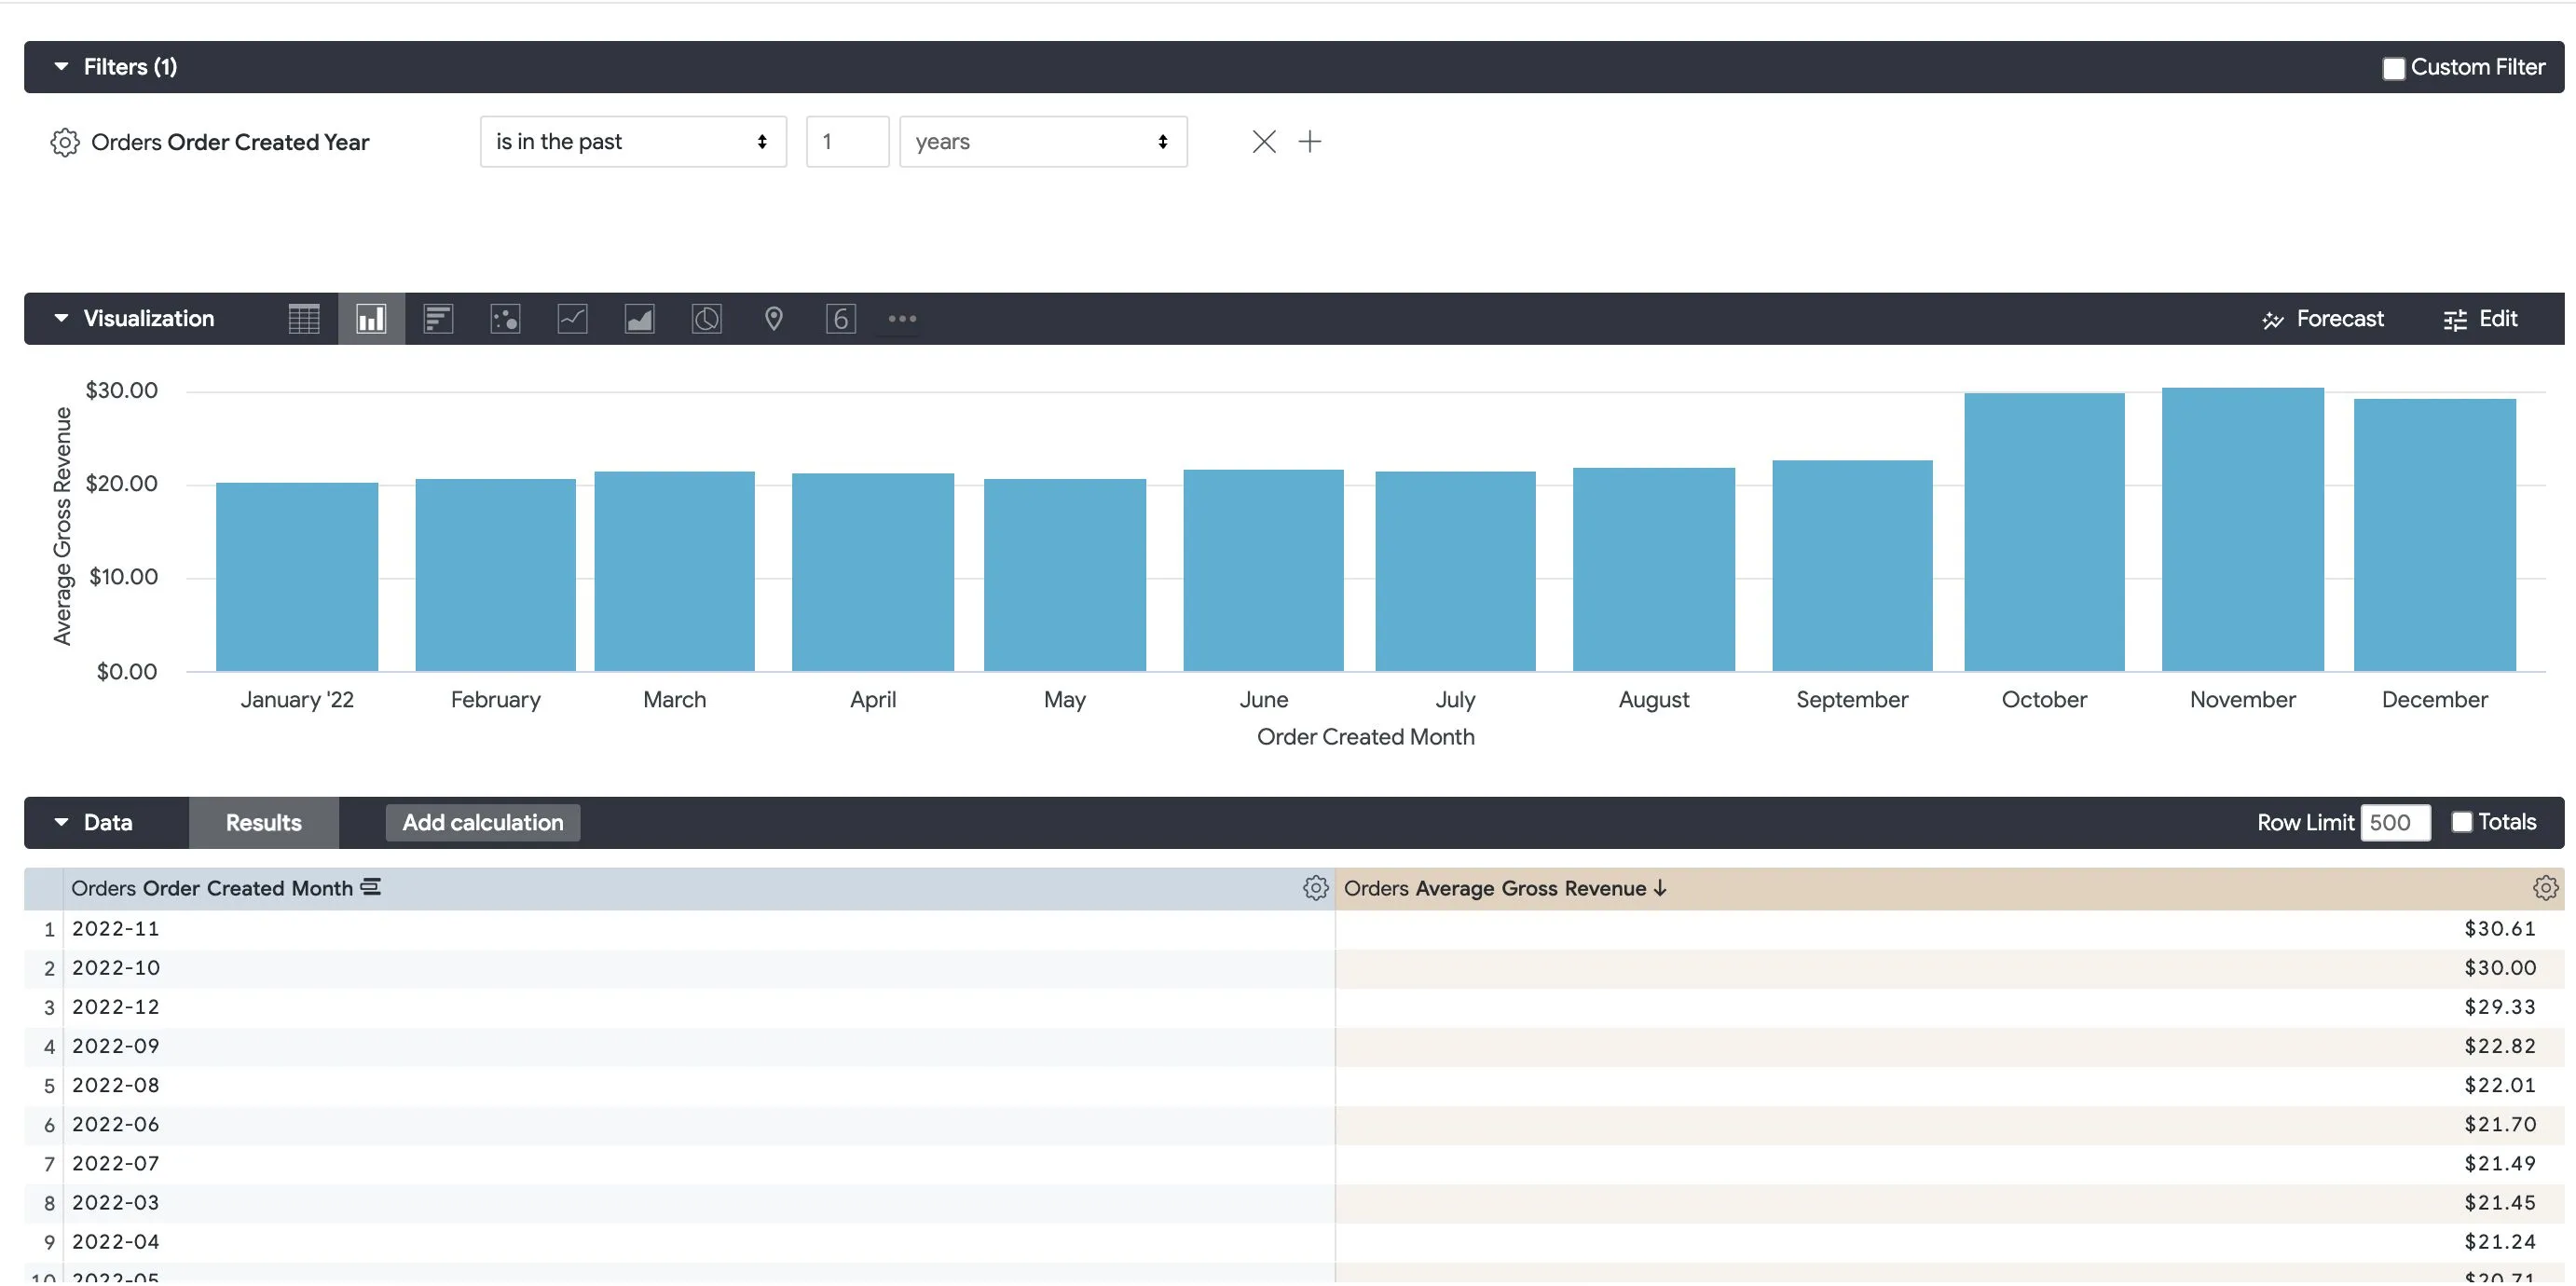The height and width of the screenshot is (1286, 2576).
Task: Collapse the Visualization section
Action: (61, 319)
